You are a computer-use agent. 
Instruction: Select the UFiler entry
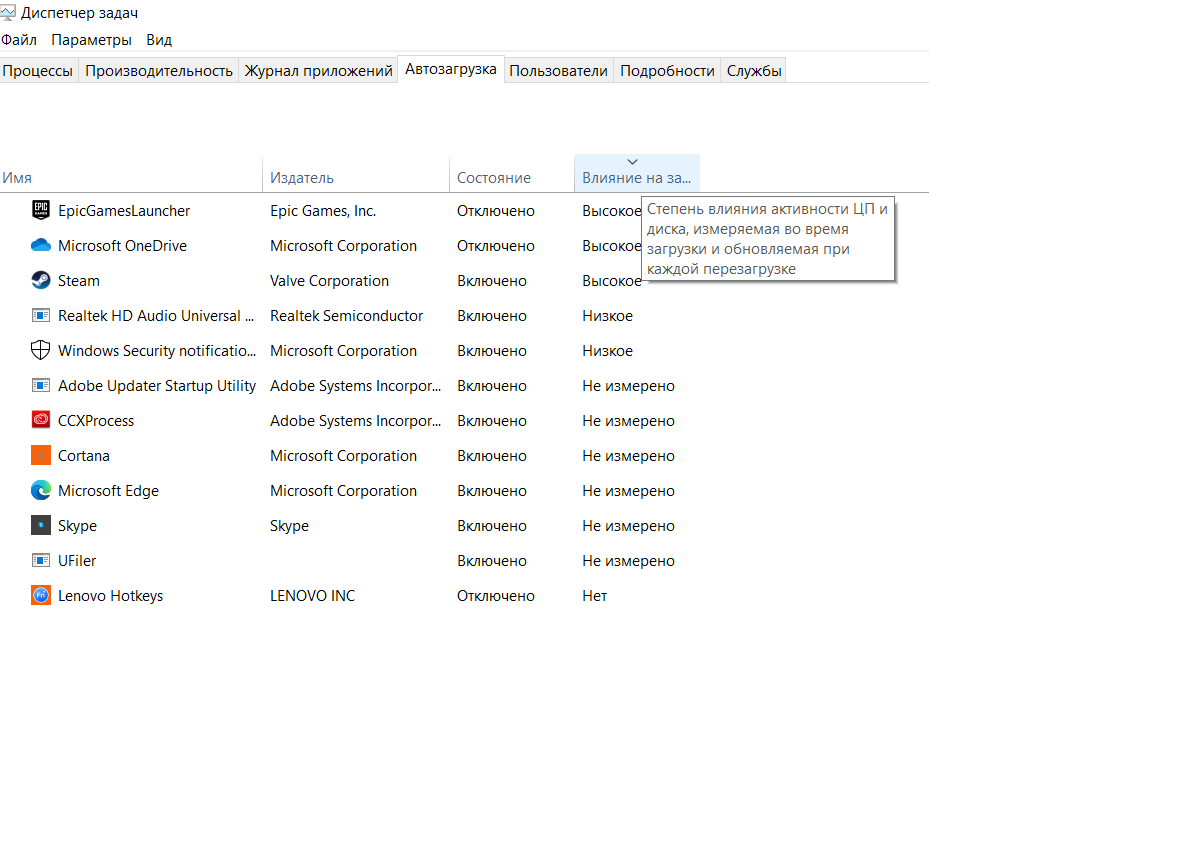point(77,561)
